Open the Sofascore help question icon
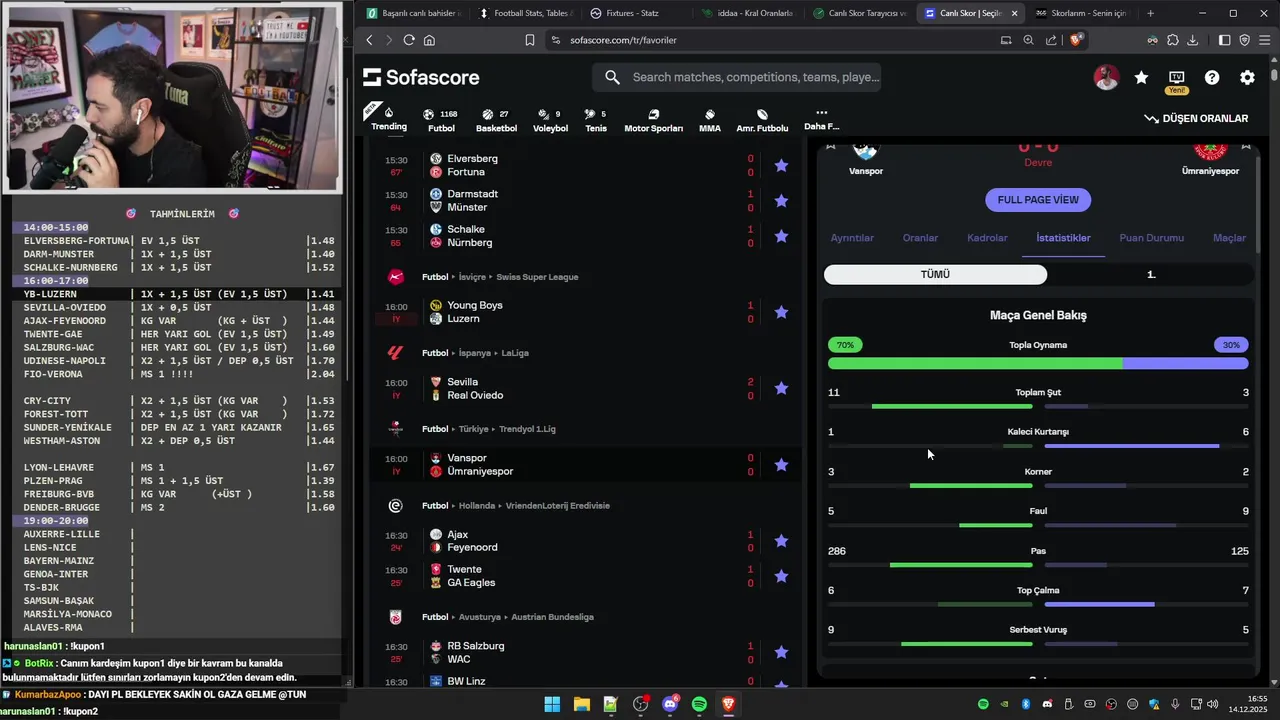 pos(1212,77)
